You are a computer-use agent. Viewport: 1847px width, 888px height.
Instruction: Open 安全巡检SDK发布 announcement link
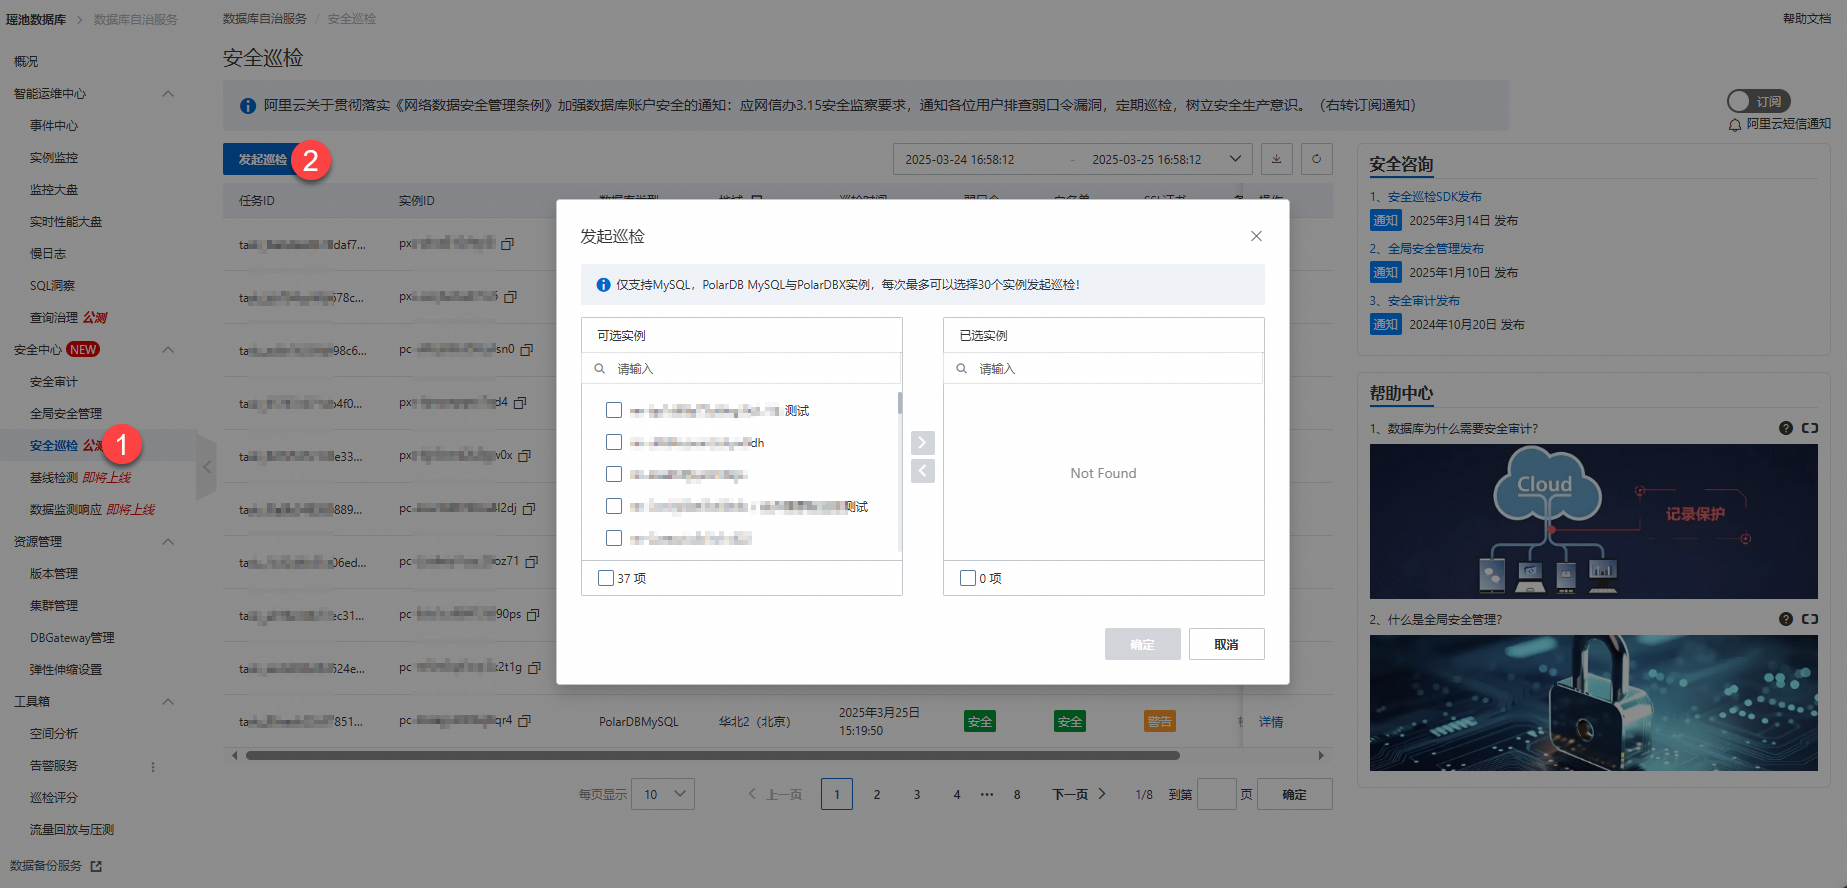click(x=1435, y=197)
